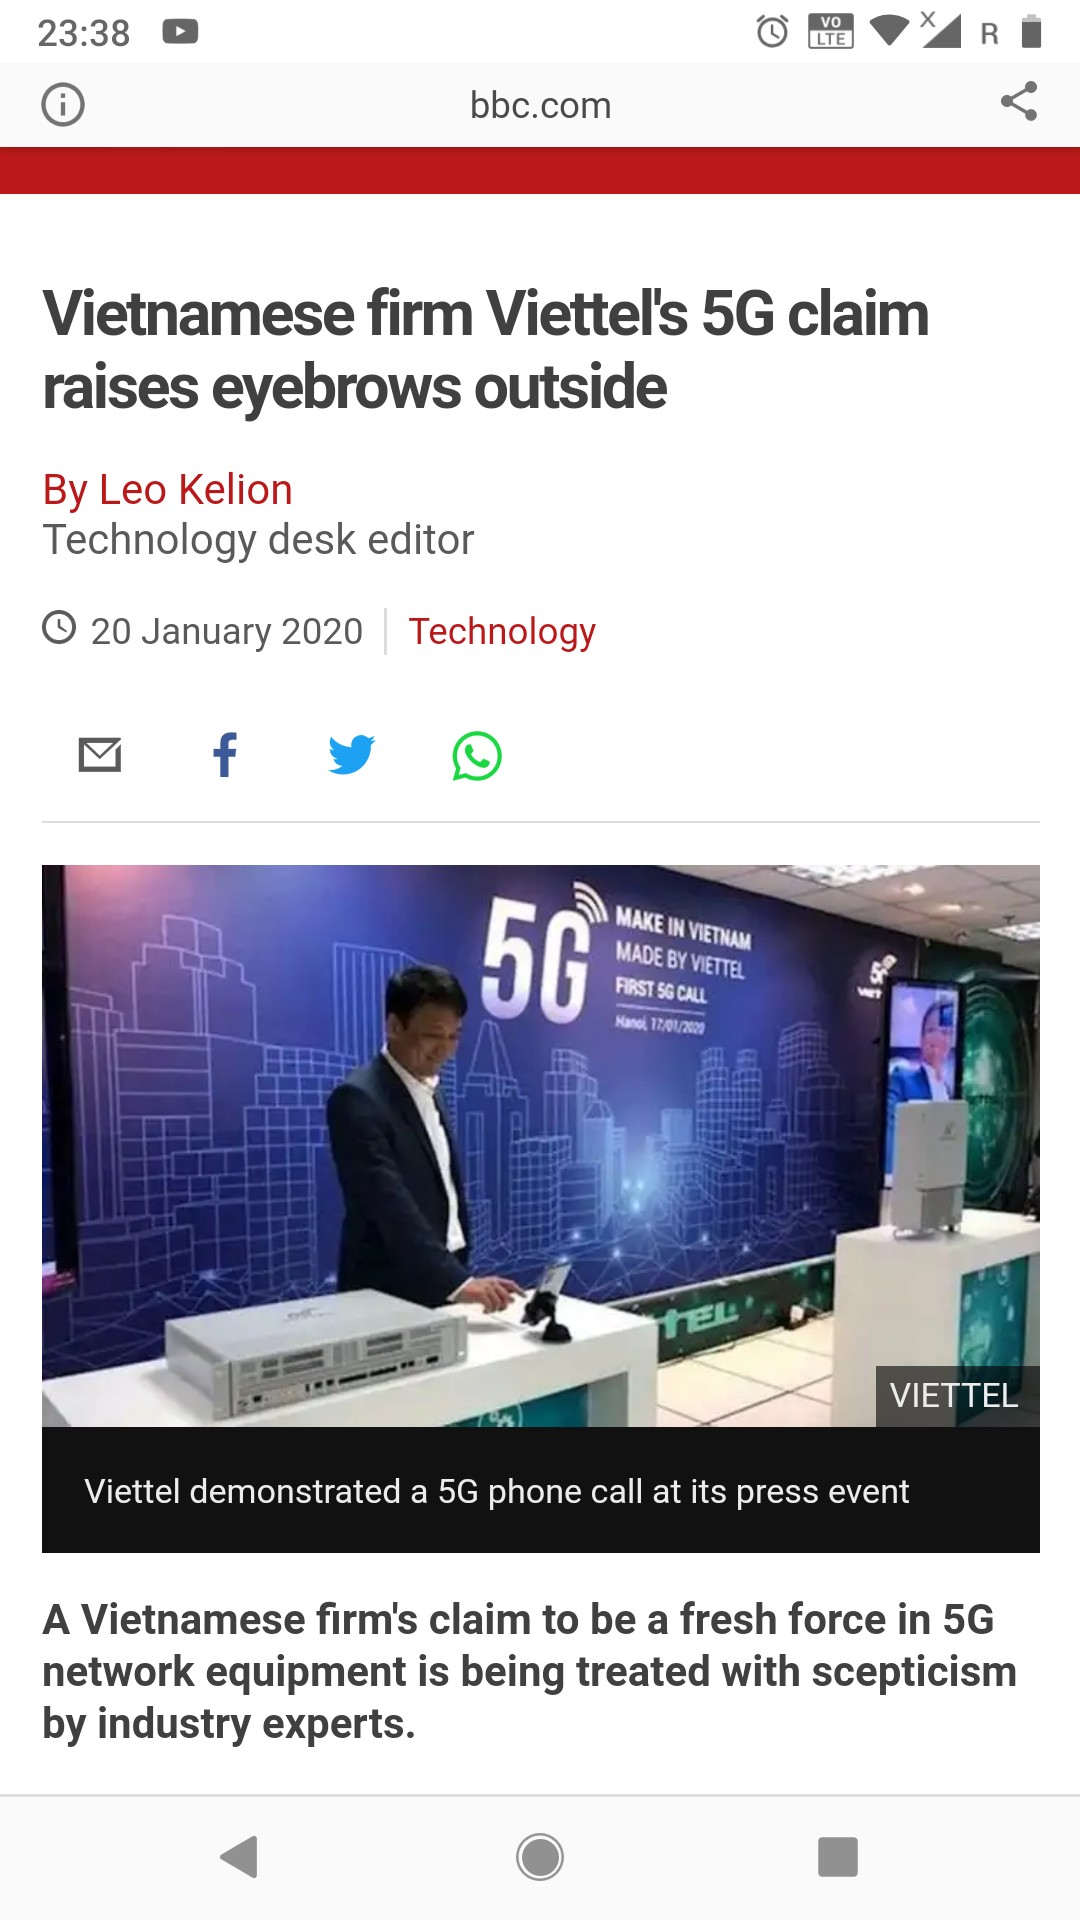Tap the Android back navigation button
The image size is (1080, 1920).
[240, 1857]
